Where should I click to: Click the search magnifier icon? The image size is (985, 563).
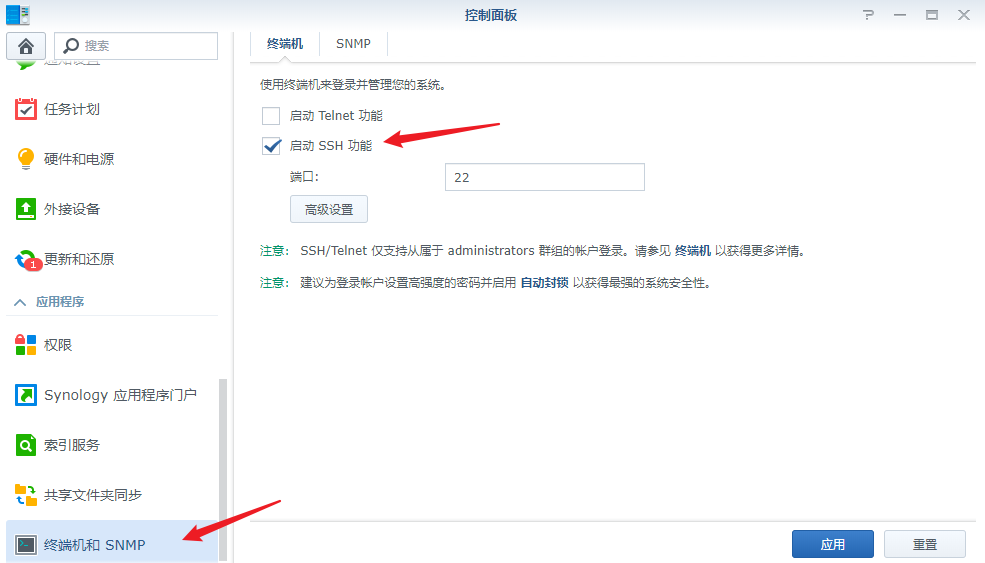[71, 45]
